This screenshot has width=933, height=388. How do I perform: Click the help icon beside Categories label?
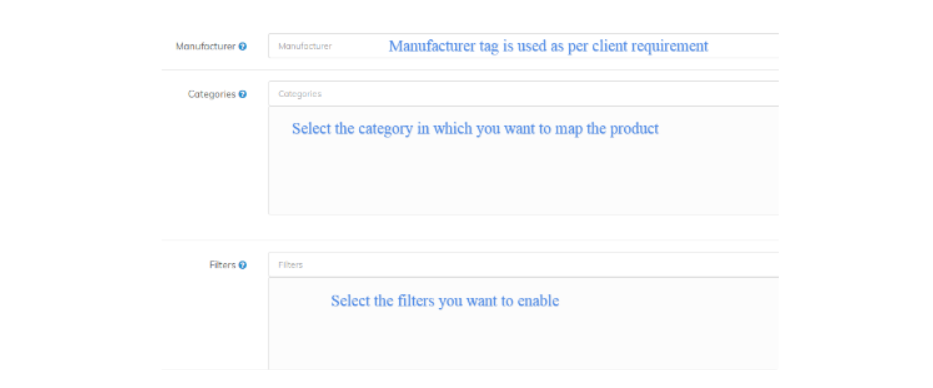click(x=243, y=94)
